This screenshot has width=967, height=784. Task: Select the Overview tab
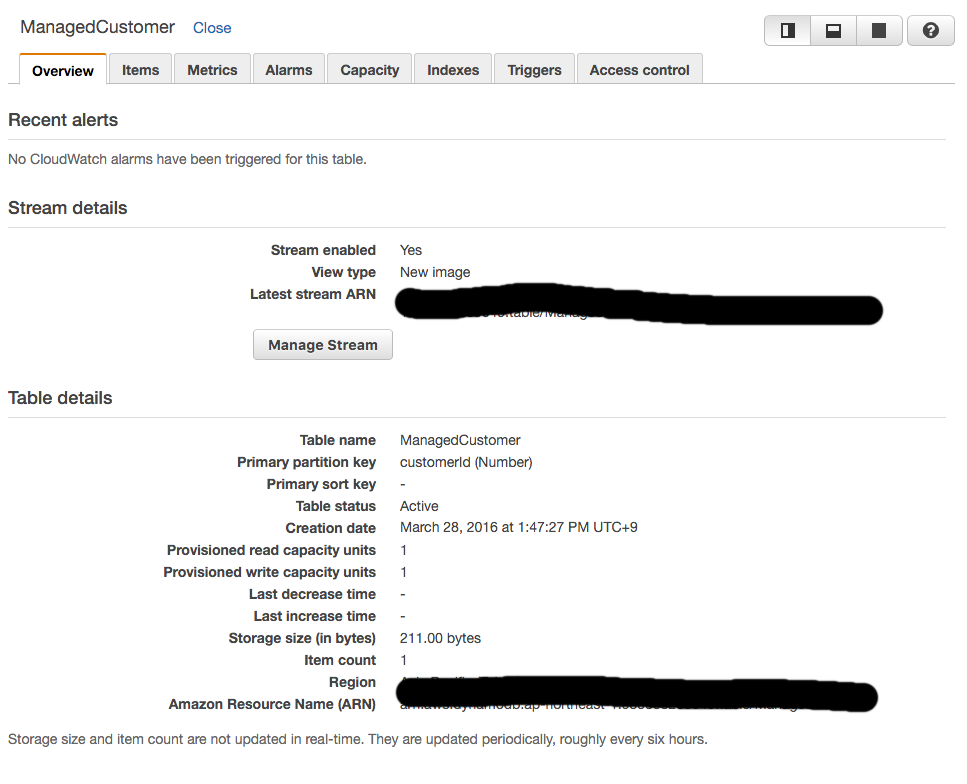coord(62,70)
